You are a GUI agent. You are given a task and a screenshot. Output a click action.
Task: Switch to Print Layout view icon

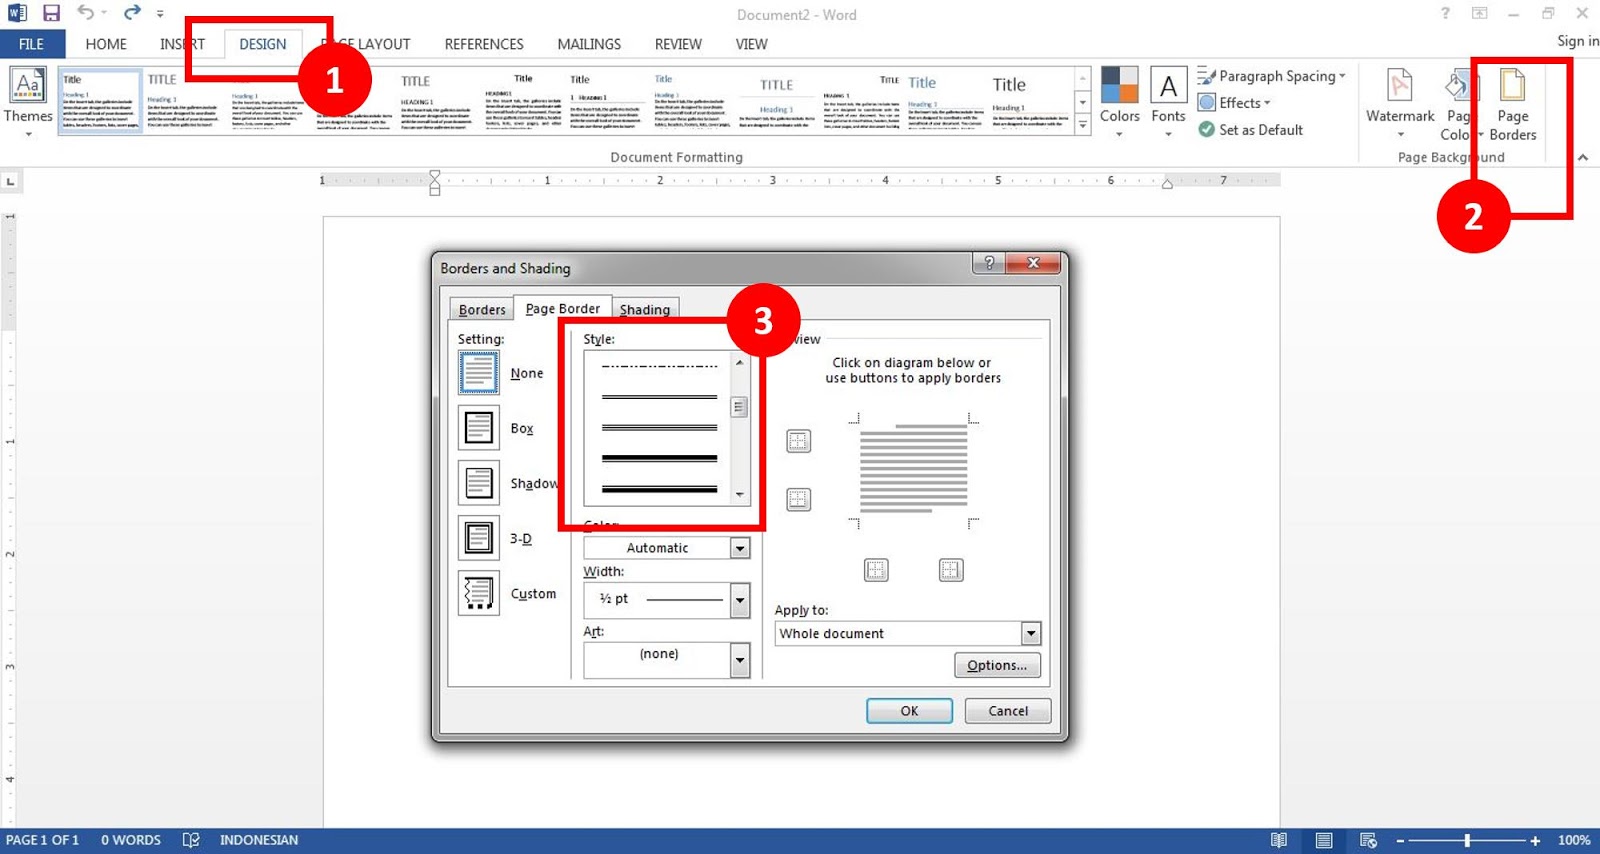coord(1324,840)
